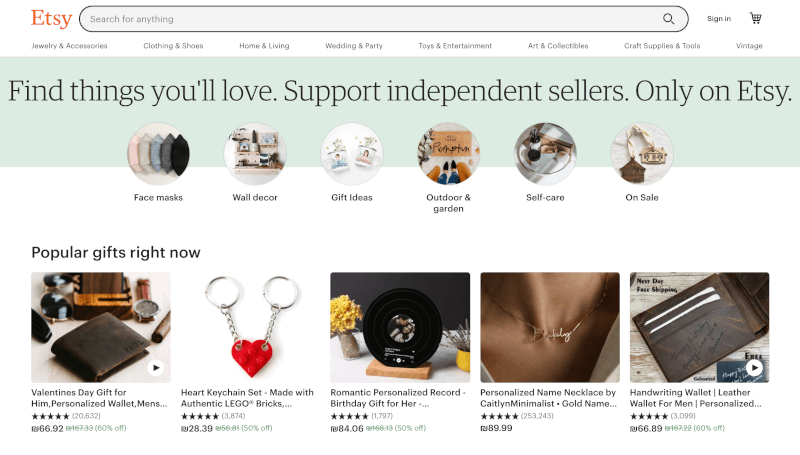This screenshot has height=455, width=800.
Task: Choose the Gift Ideas circle image
Action: [352, 154]
